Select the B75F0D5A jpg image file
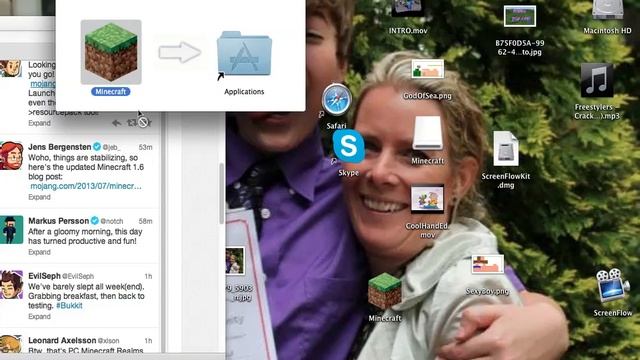The width and height of the screenshot is (640, 360). 520,16
